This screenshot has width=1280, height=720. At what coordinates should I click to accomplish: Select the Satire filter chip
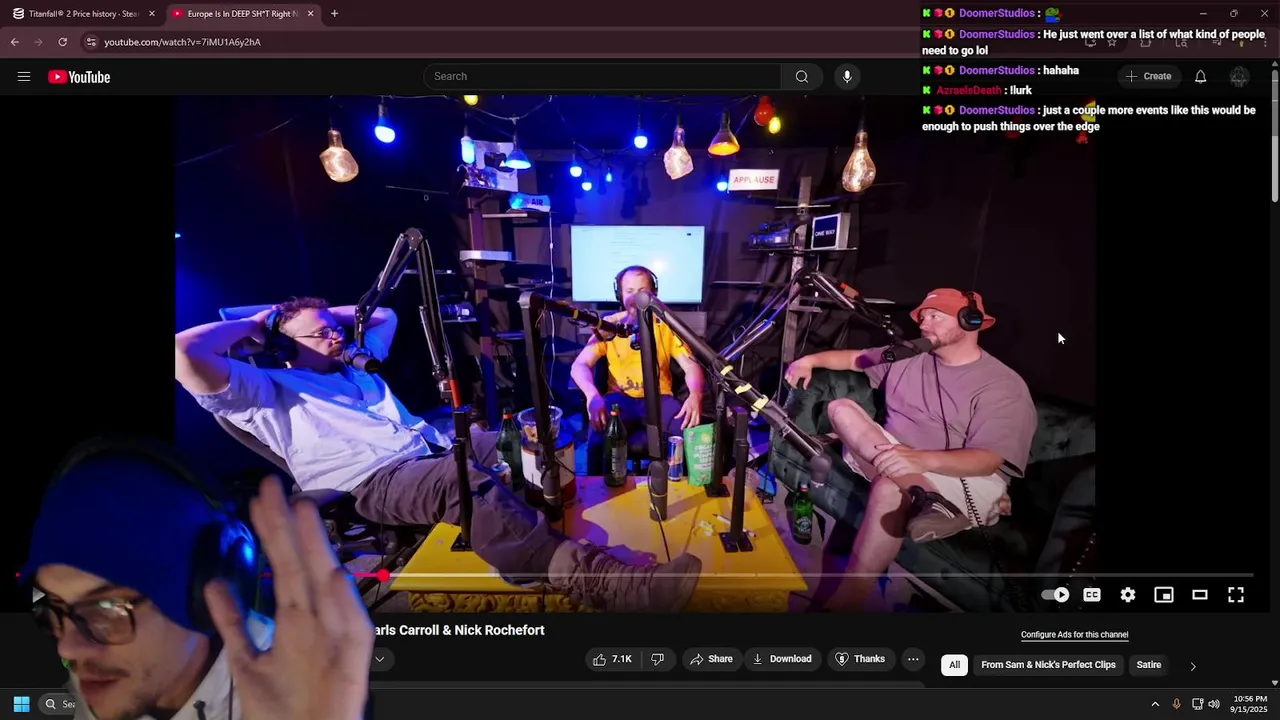pos(1149,665)
